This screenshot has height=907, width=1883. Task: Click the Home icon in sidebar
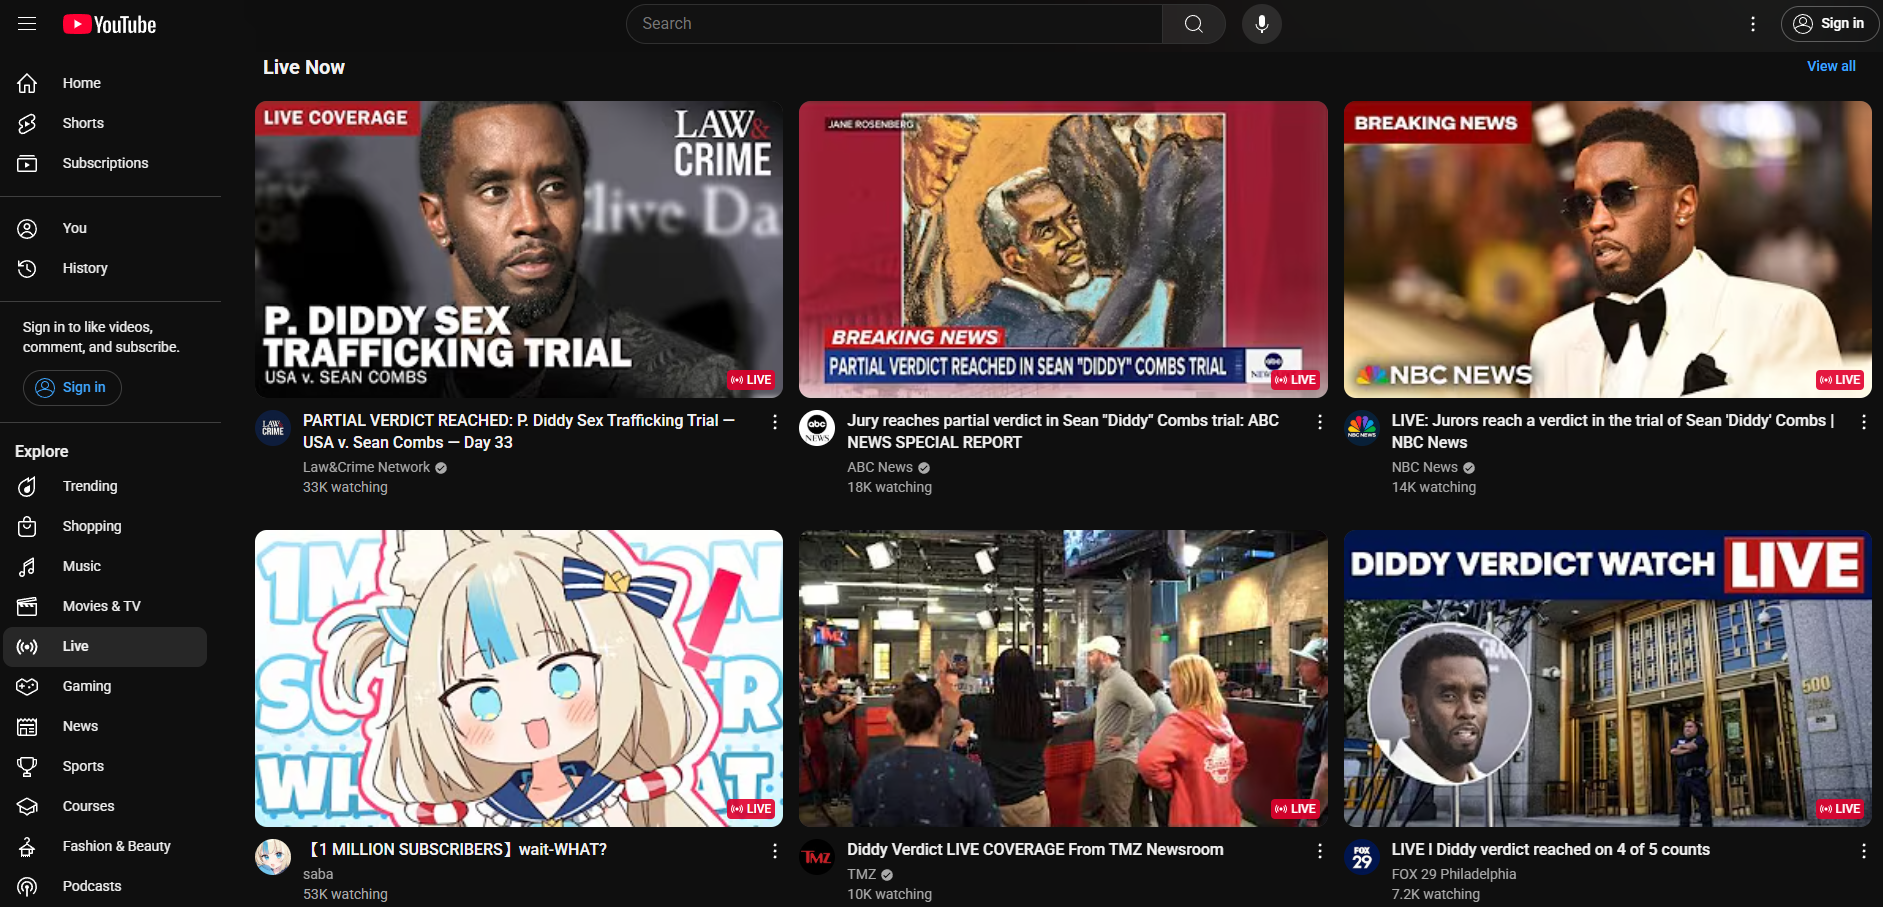click(27, 83)
